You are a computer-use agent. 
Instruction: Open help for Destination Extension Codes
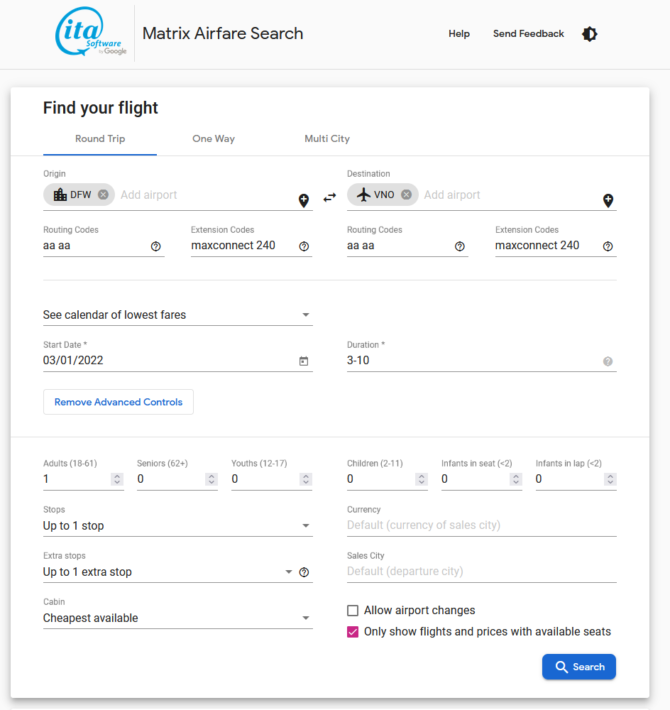pyautogui.click(x=608, y=246)
